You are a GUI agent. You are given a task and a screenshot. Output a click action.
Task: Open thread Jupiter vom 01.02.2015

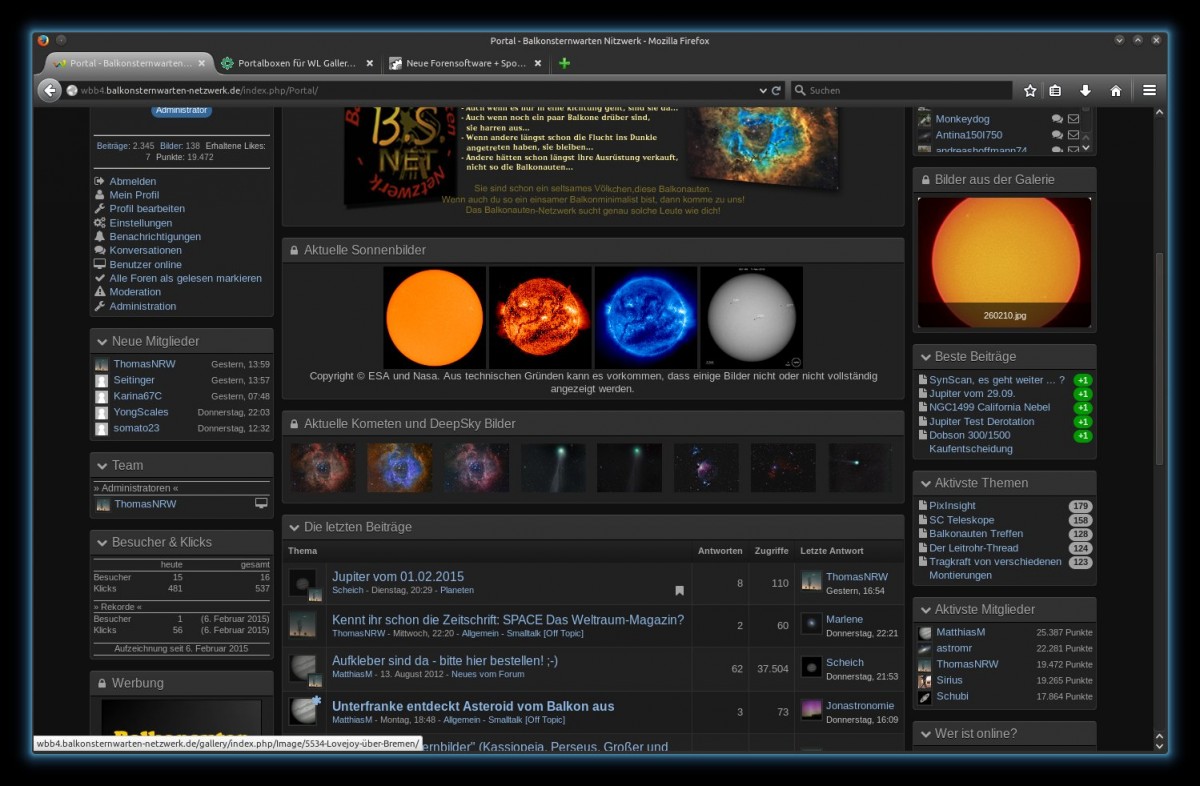[x=398, y=577]
